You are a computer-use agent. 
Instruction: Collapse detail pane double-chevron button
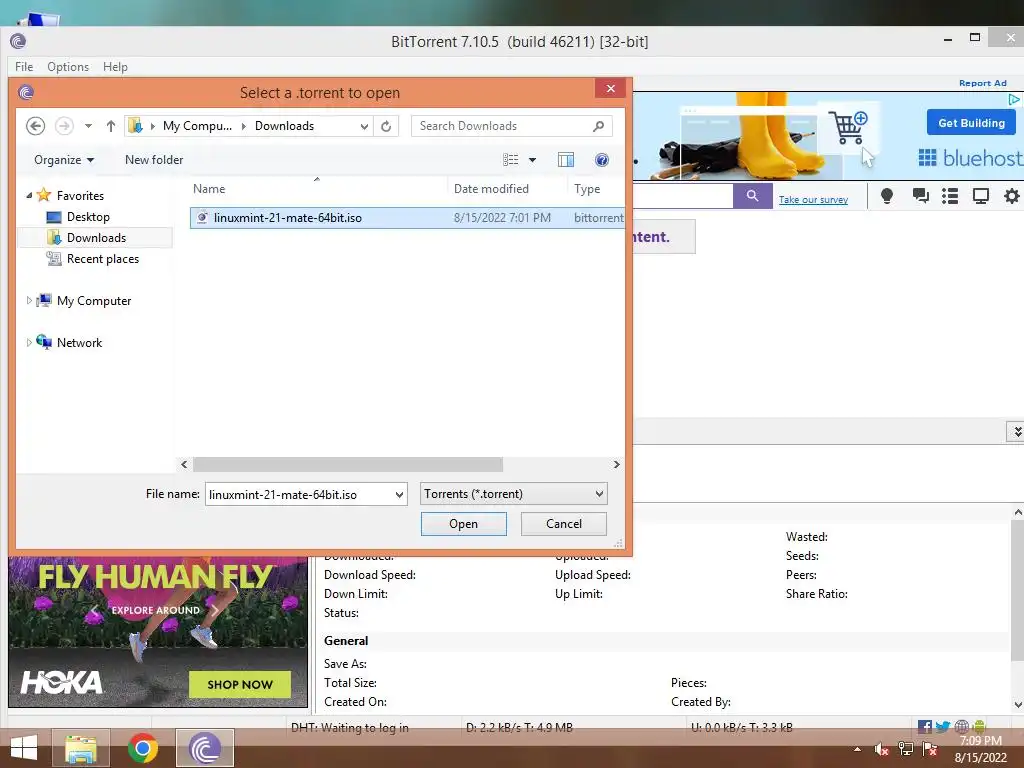1016,432
